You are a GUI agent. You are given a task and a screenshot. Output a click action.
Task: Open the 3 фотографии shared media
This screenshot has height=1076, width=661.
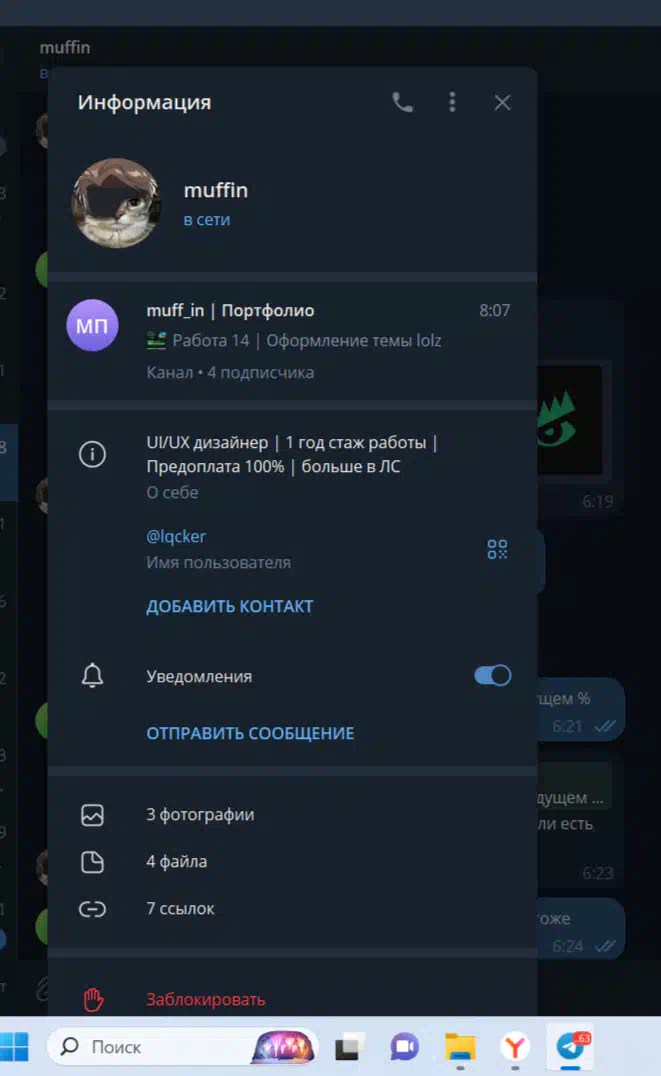[x=292, y=815]
